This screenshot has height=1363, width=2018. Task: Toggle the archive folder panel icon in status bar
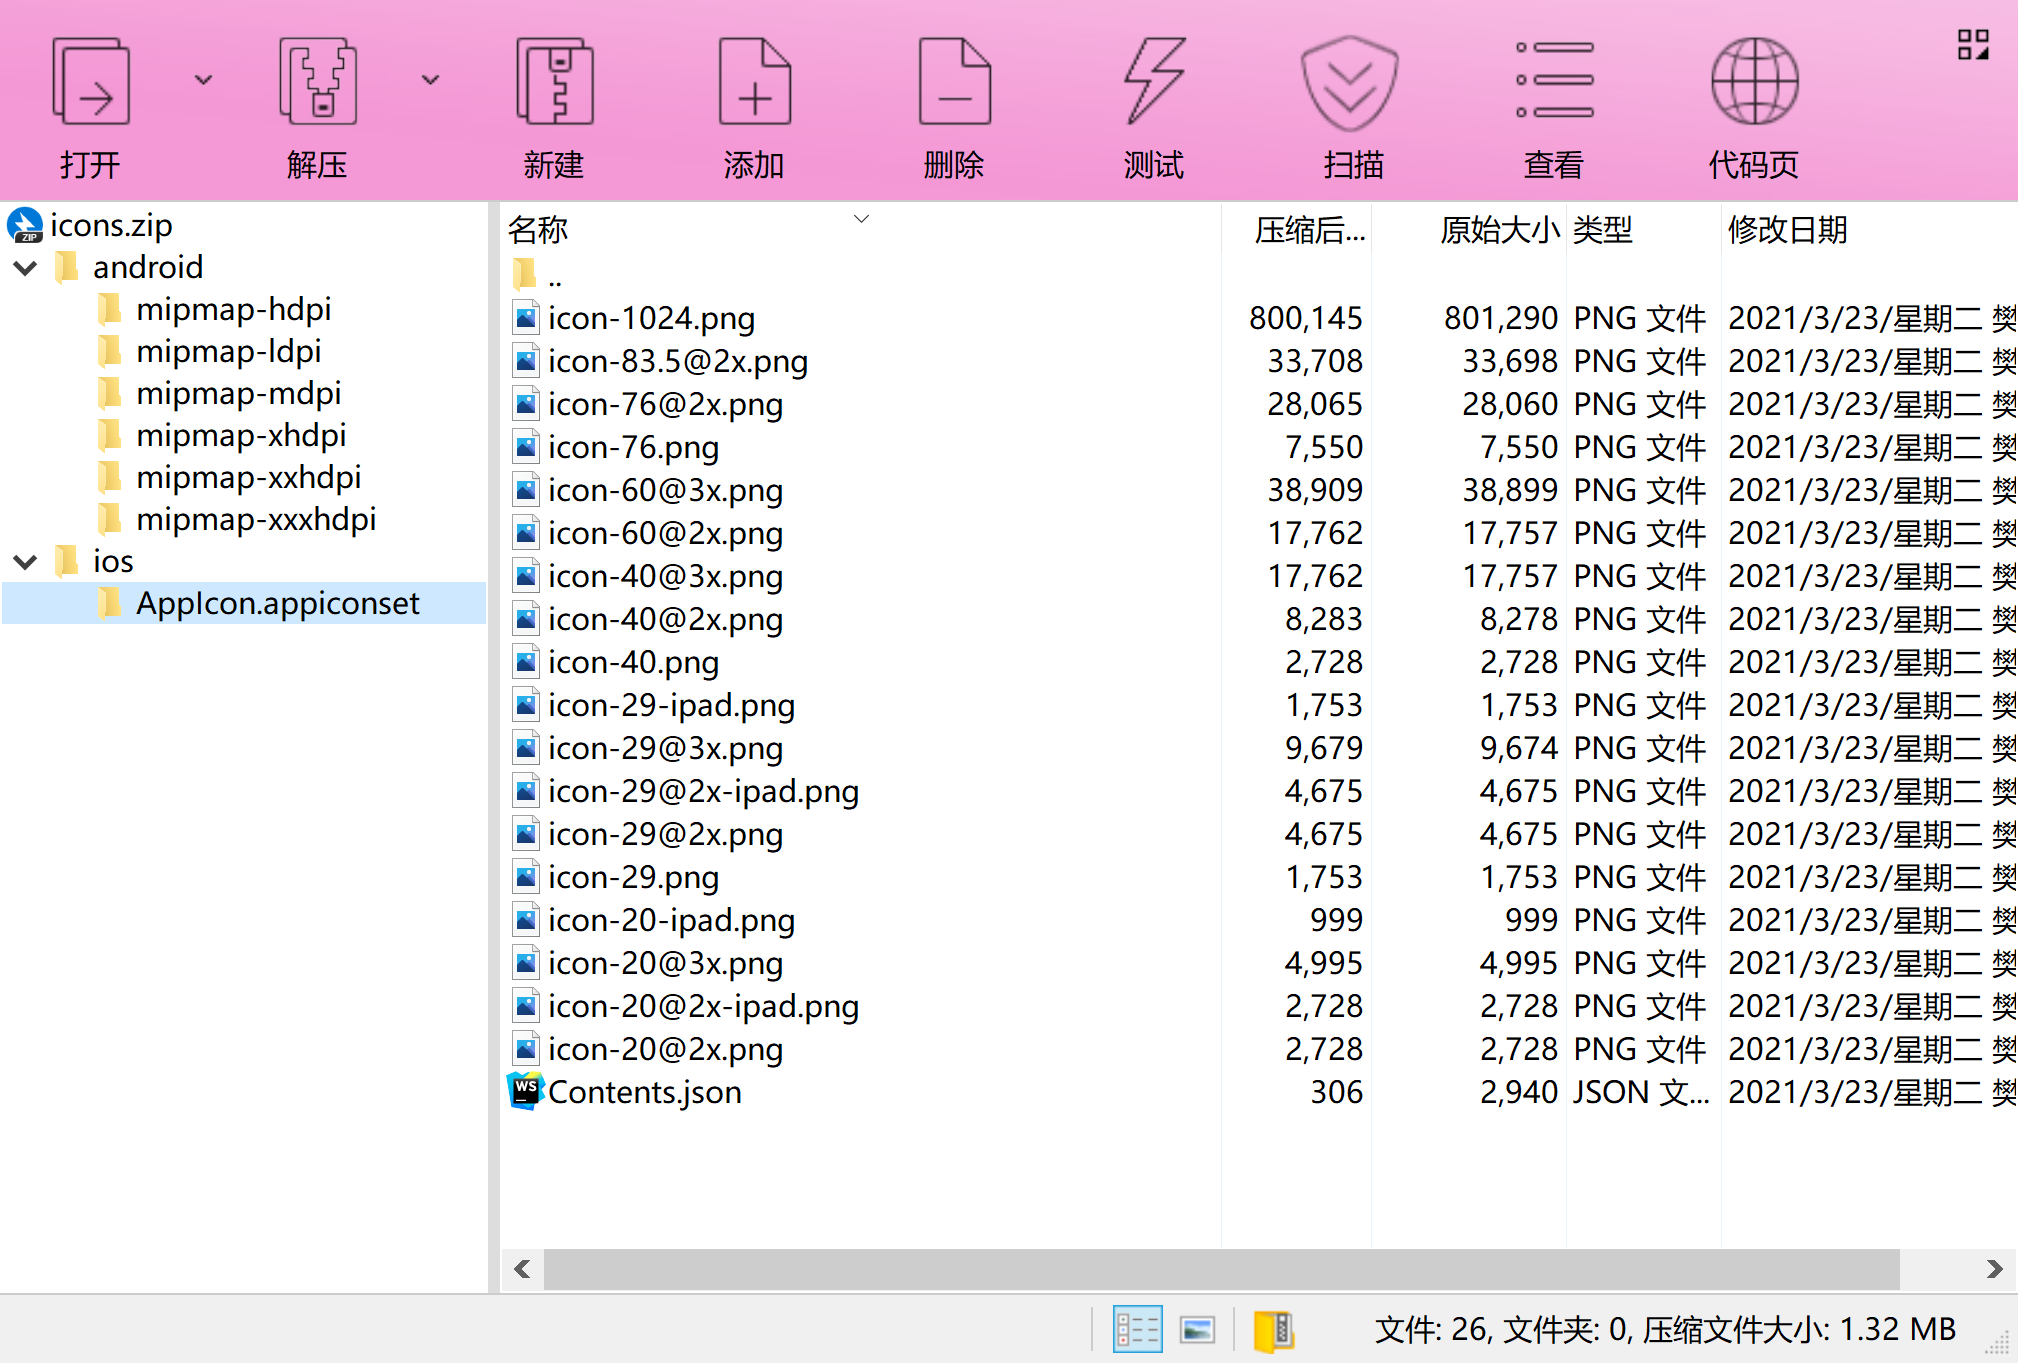click(x=1274, y=1329)
